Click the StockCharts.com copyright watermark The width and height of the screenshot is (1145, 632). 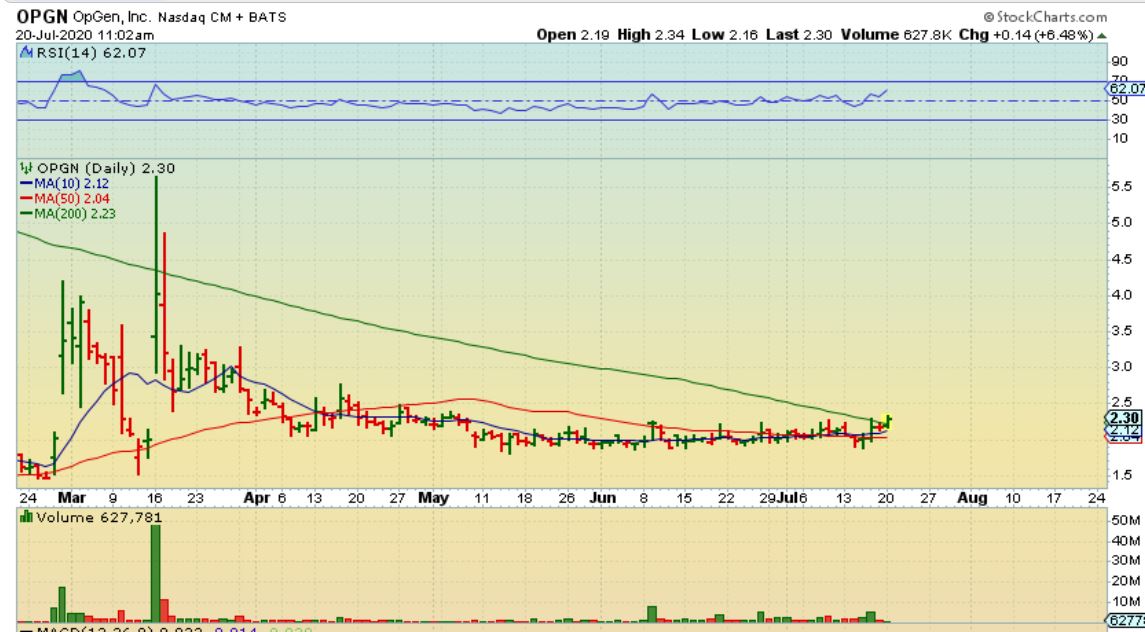coord(1046,17)
